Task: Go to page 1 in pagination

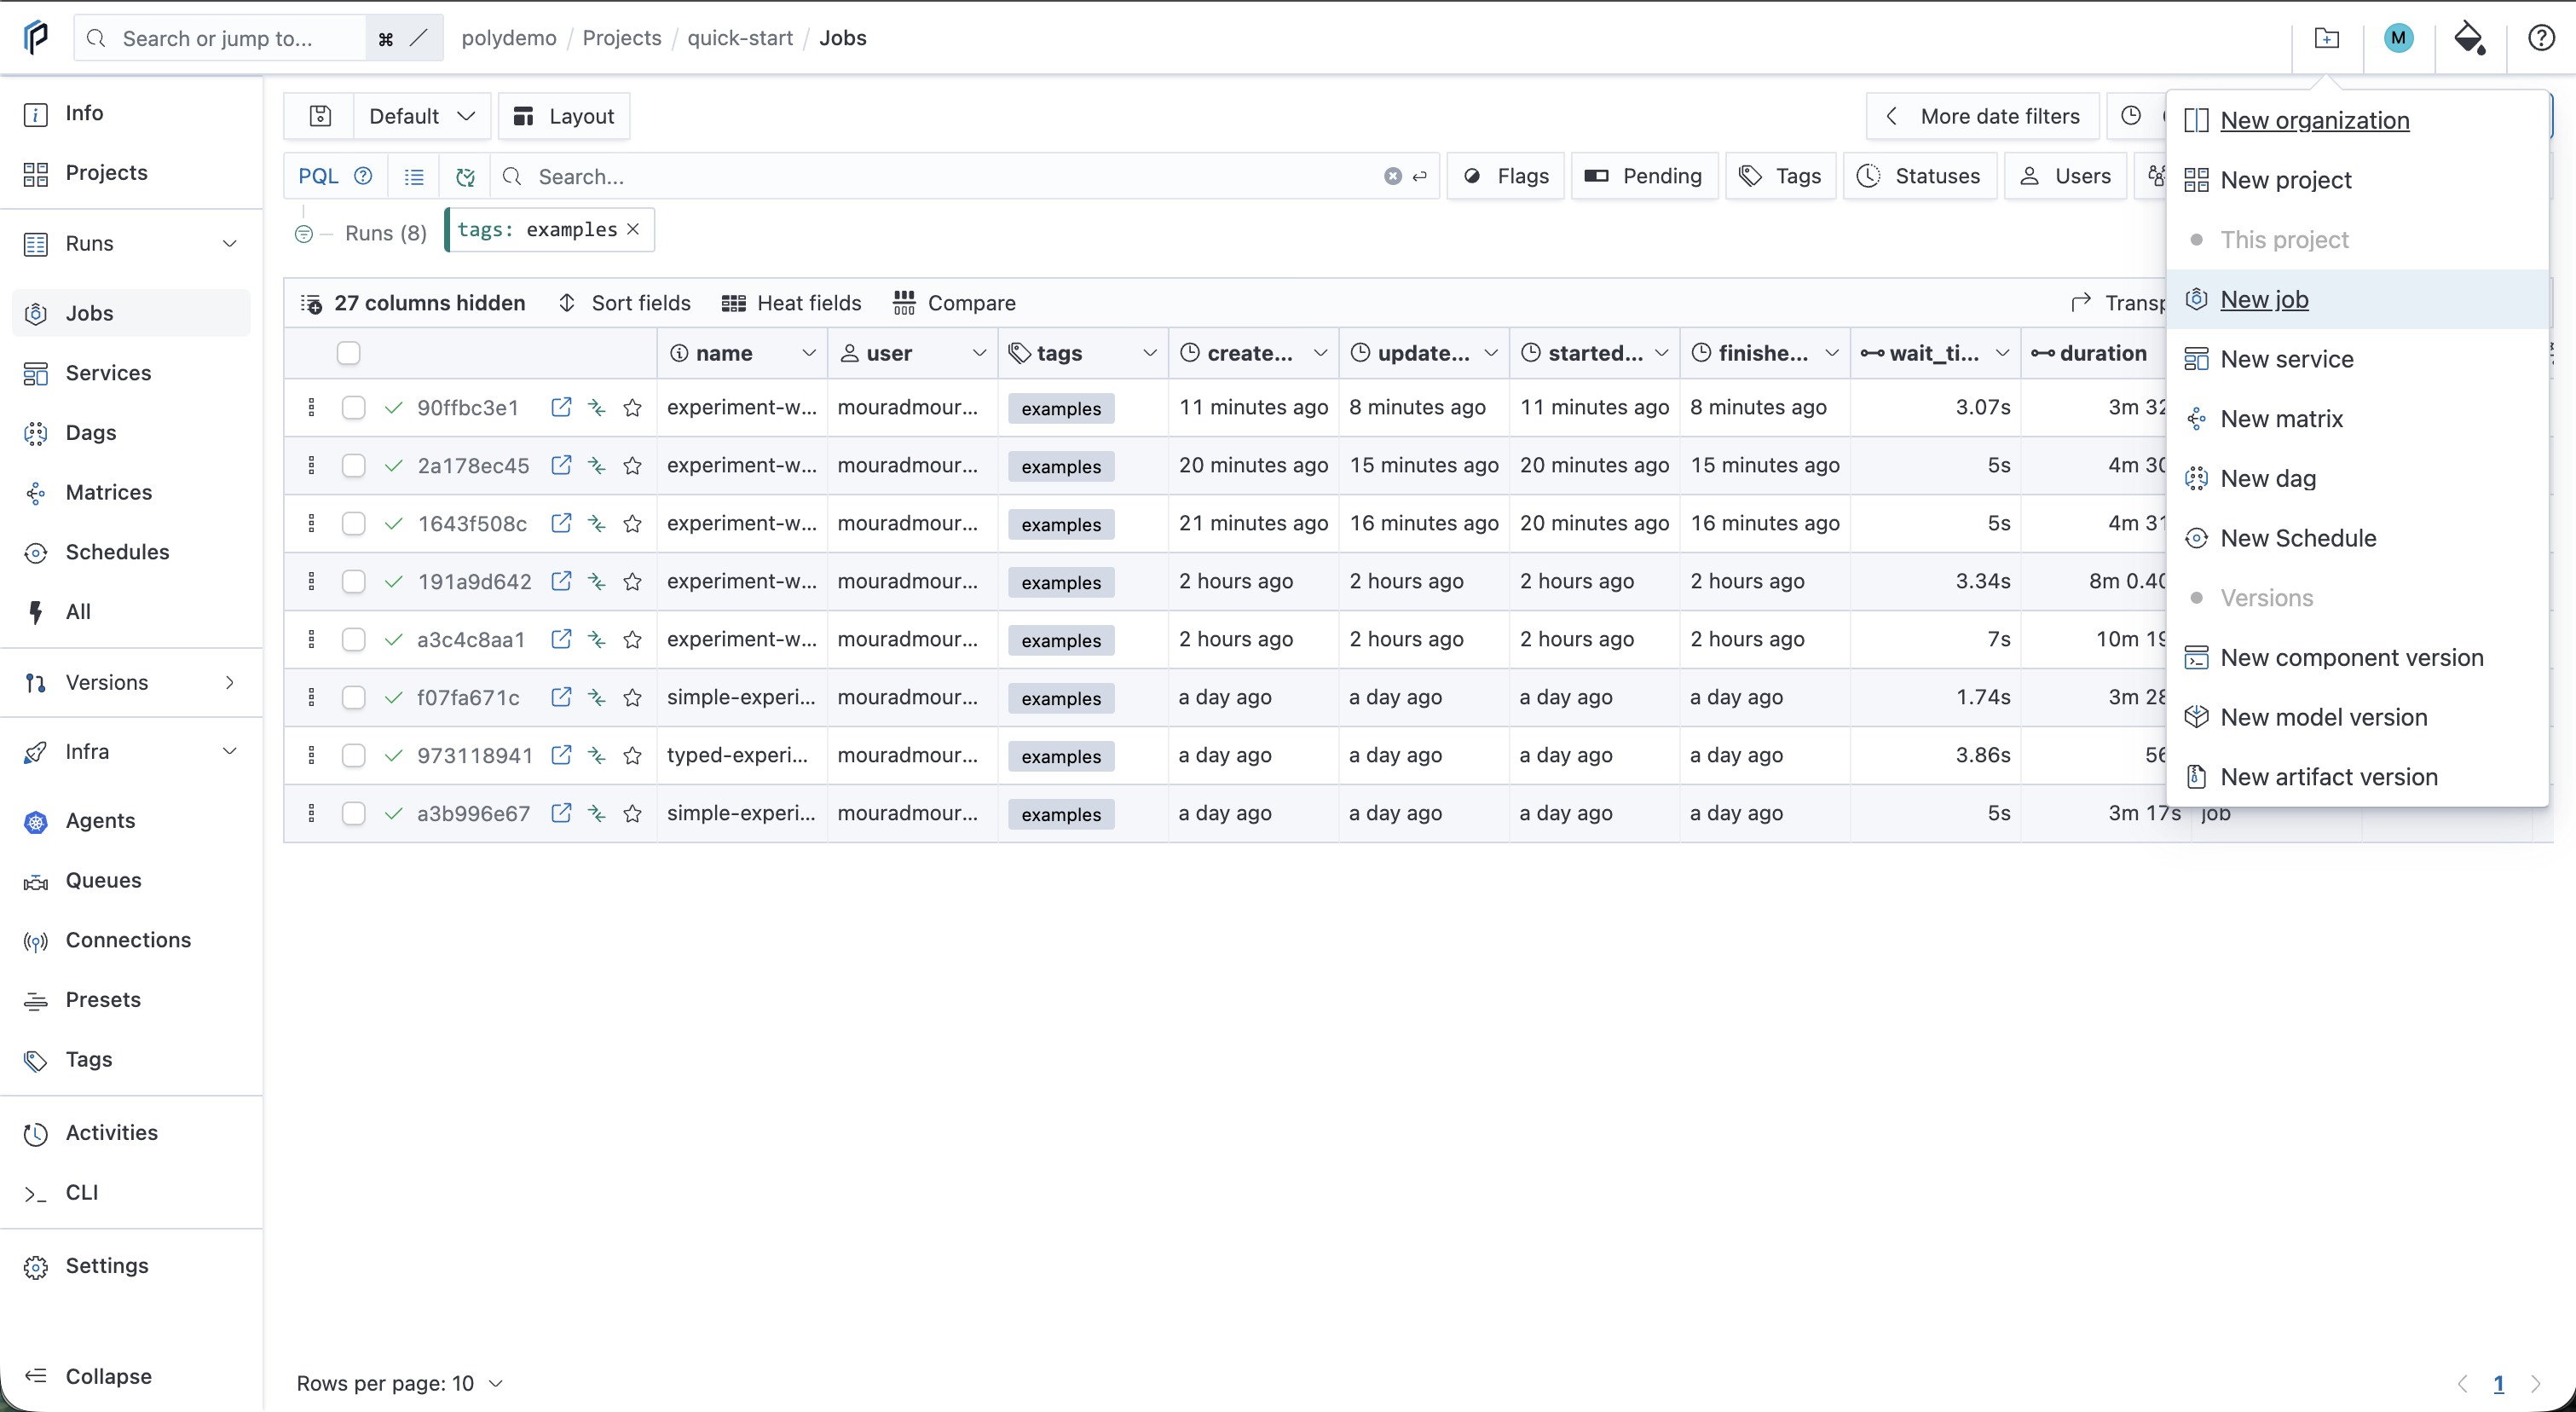Action: pos(2498,1384)
